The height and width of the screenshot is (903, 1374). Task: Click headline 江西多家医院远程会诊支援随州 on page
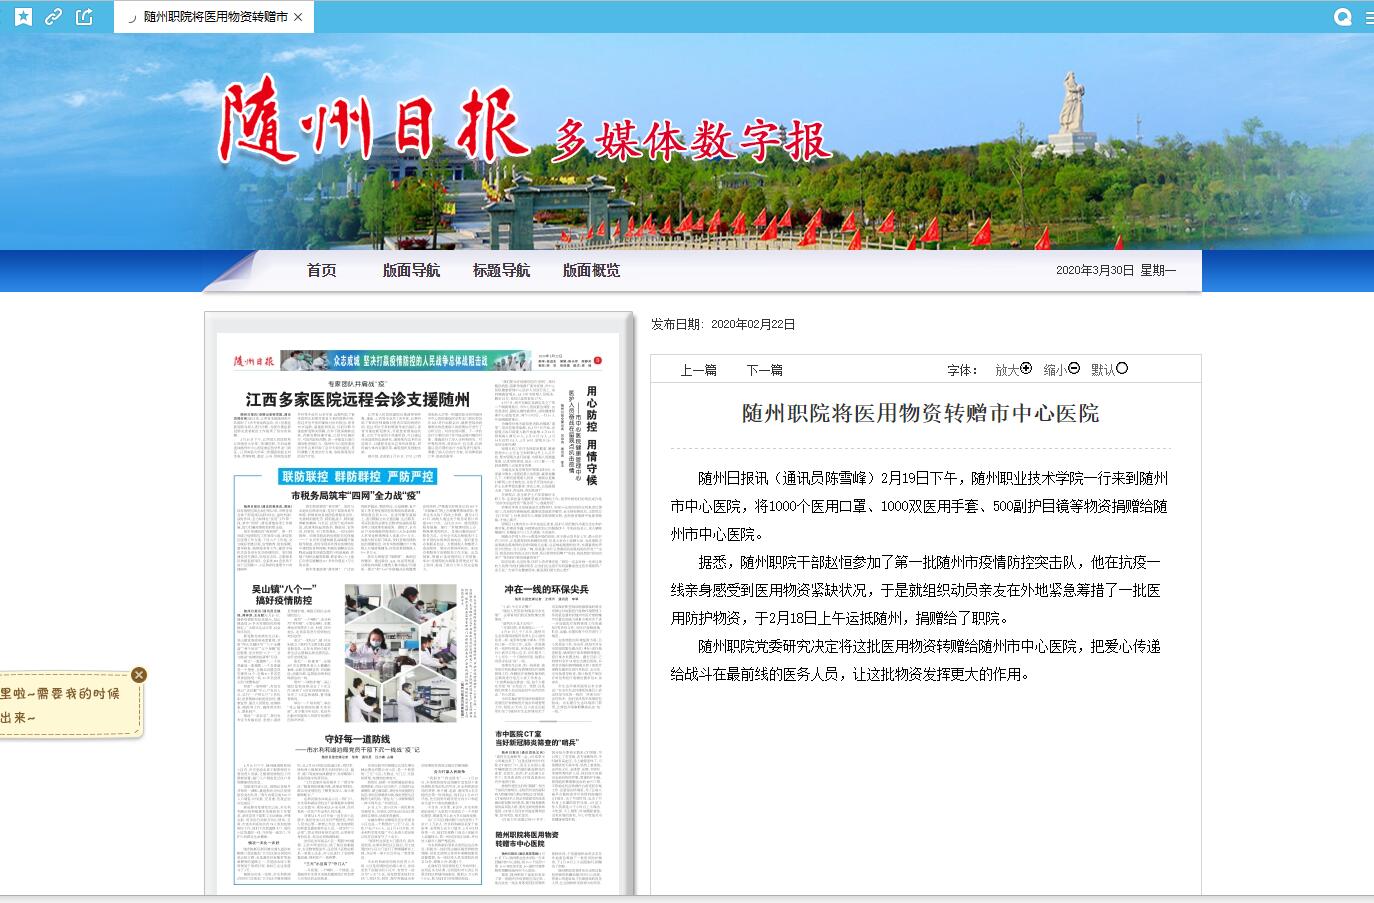tap(357, 399)
